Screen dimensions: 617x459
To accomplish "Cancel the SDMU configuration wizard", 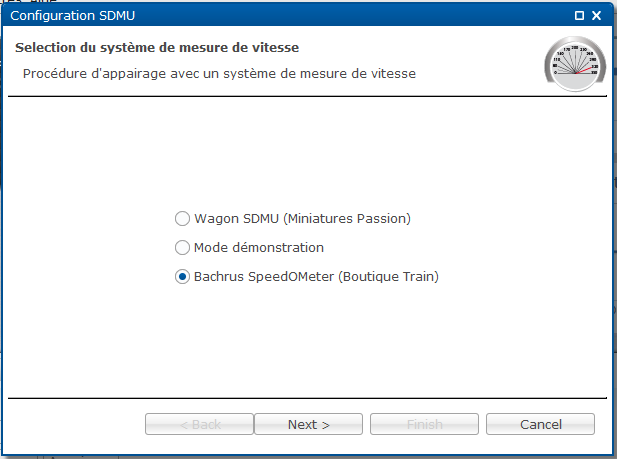I will pos(540,424).
